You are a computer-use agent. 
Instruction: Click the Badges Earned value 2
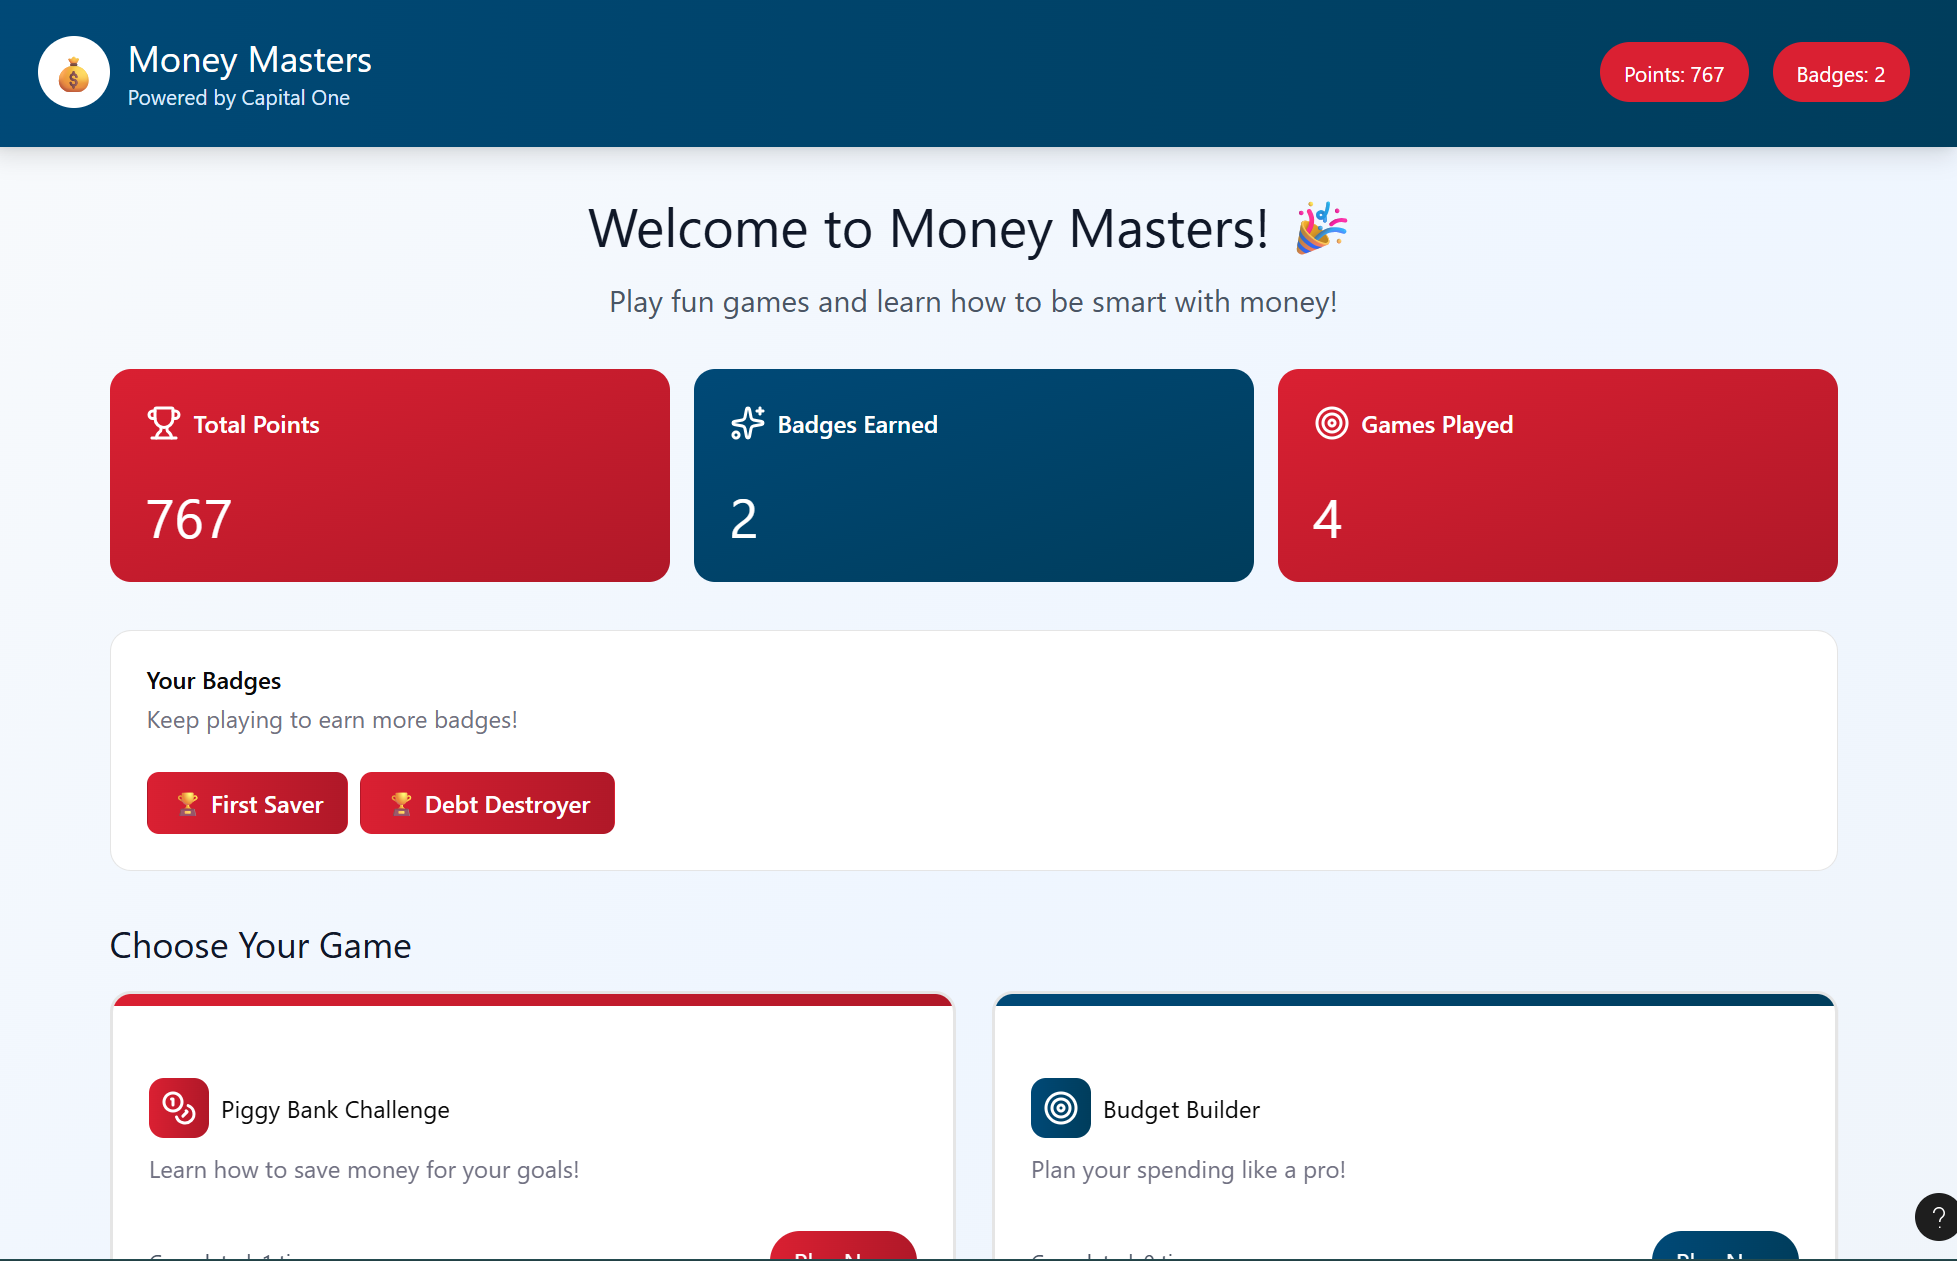pos(743,519)
